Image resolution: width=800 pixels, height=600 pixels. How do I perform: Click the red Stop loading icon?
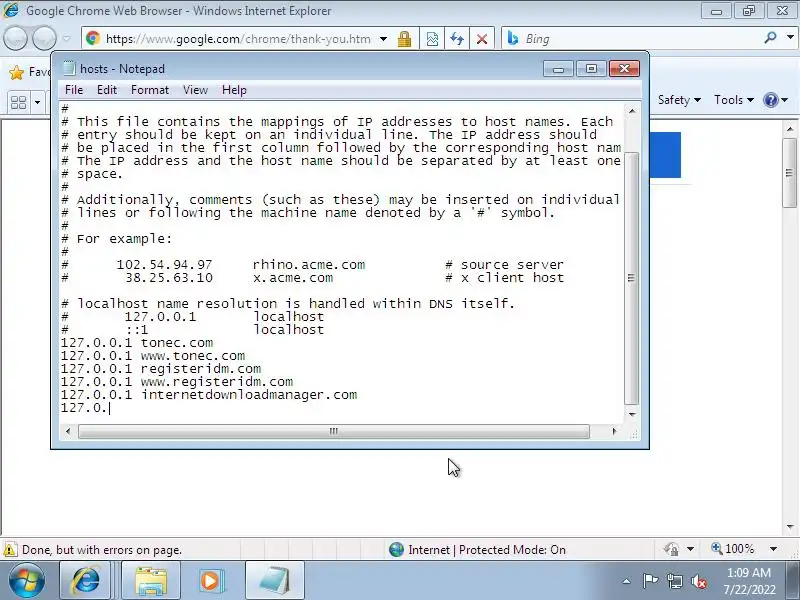[x=481, y=39]
